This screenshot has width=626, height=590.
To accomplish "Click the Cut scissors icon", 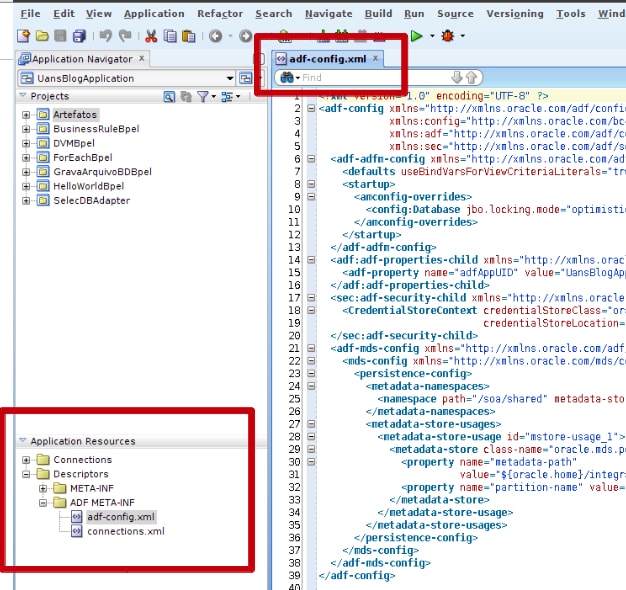I will click(151, 36).
